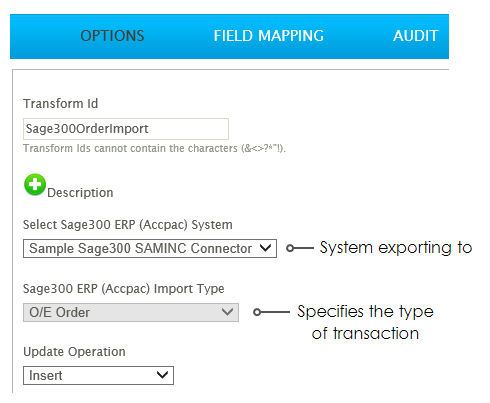Open the O/E Order import type dropdown
490x403 pixels.
(131, 312)
